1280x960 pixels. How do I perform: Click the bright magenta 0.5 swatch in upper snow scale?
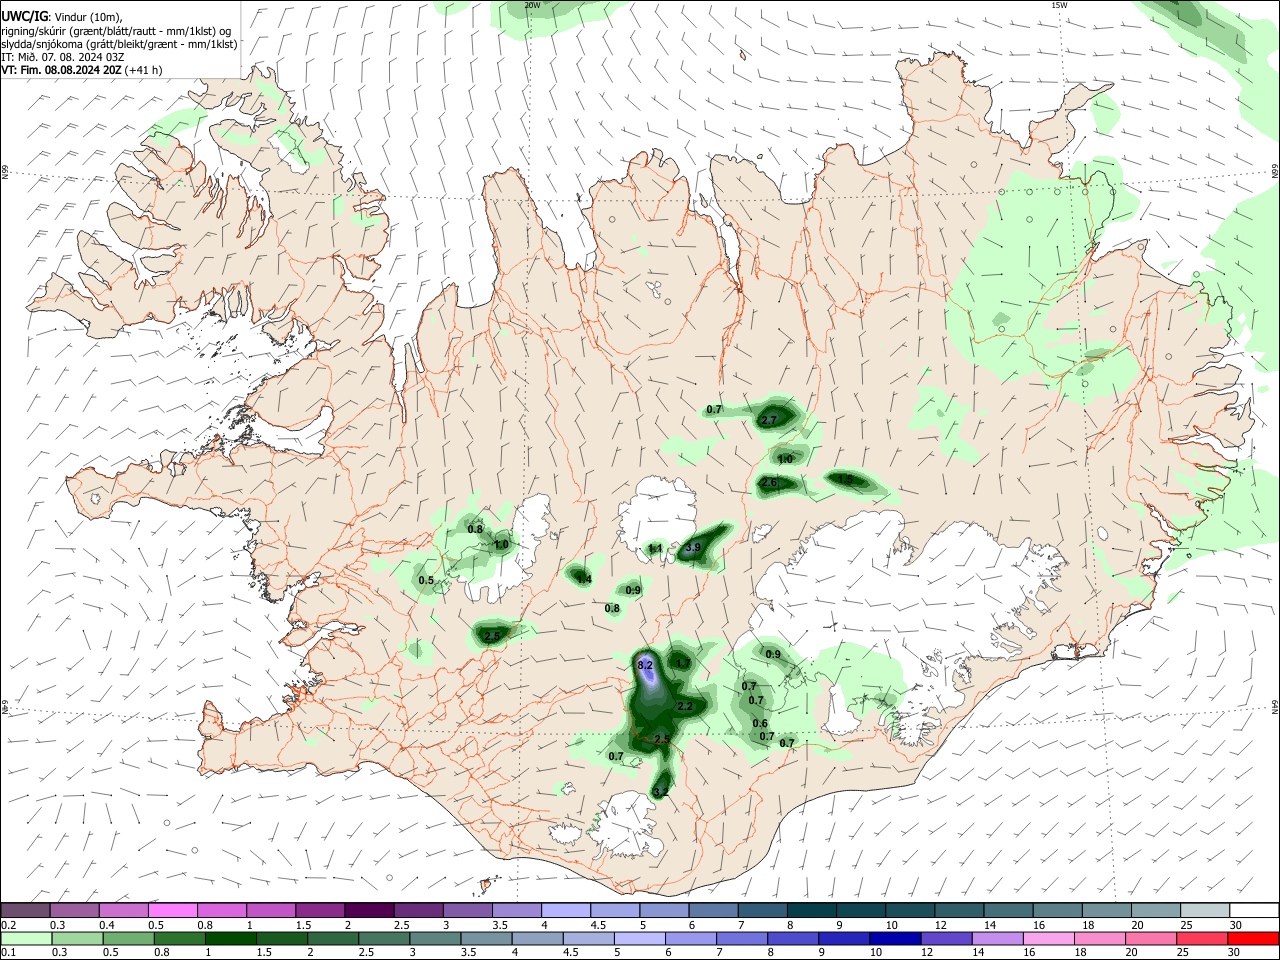pyautogui.click(x=172, y=911)
